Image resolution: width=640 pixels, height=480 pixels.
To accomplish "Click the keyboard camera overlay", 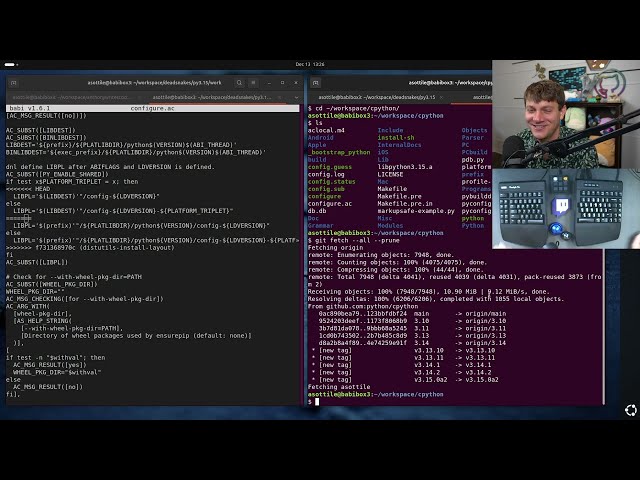I will tap(566, 209).
